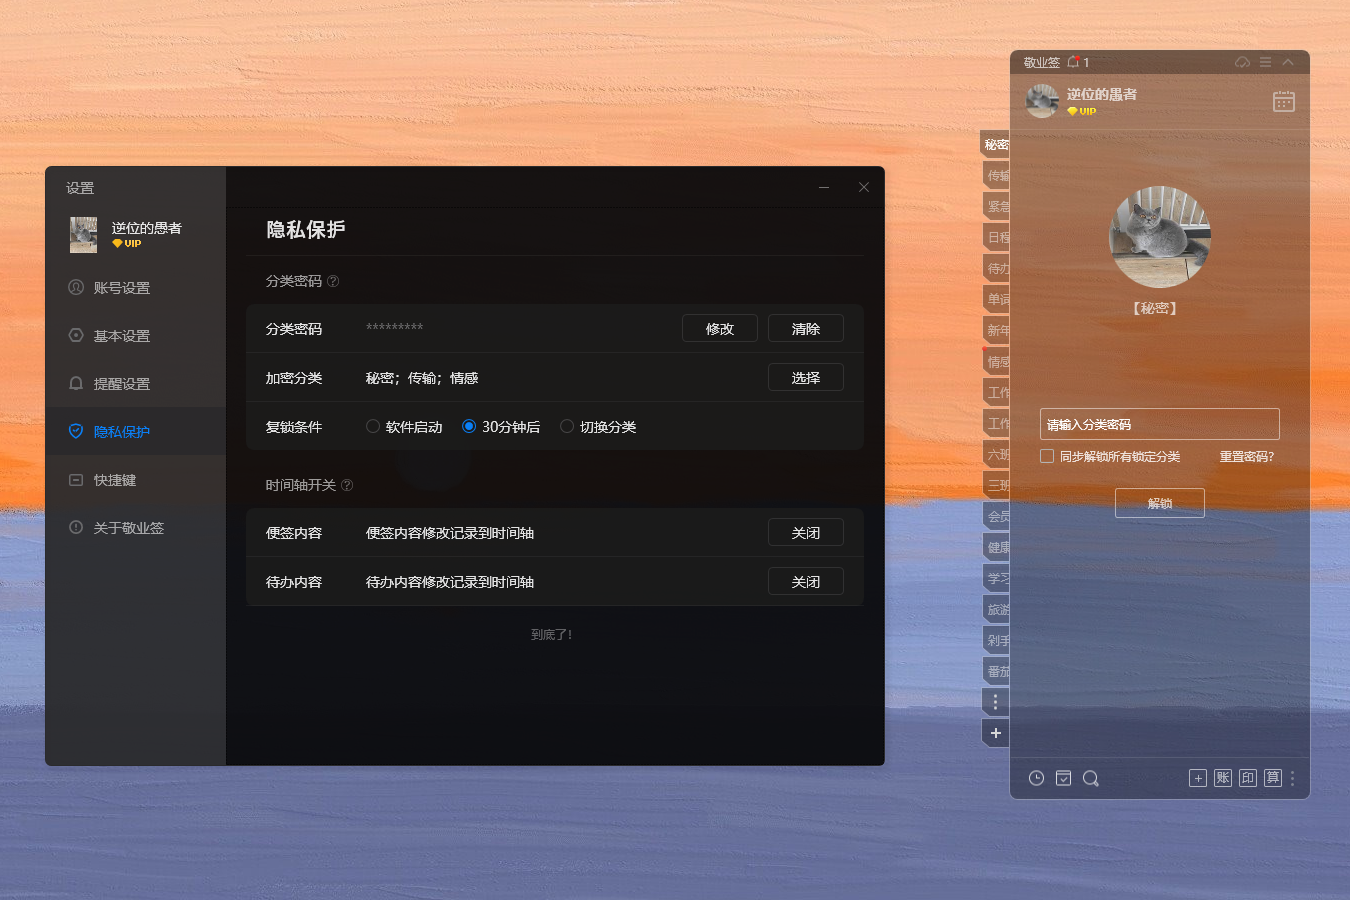Image resolution: width=1350 pixels, height=900 pixels.
Task: Click 修改 button for category password
Action: tap(719, 329)
